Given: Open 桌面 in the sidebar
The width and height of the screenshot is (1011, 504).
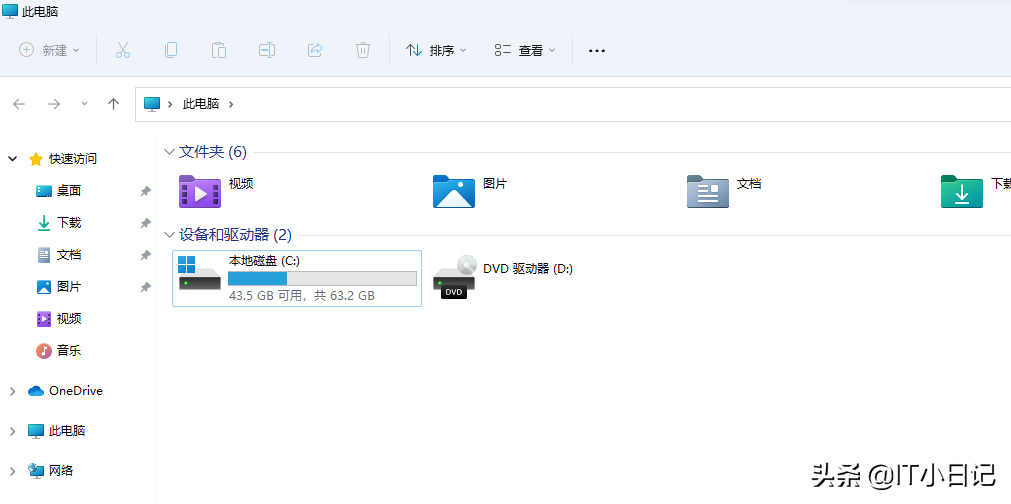Looking at the screenshot, I should 69,191.
